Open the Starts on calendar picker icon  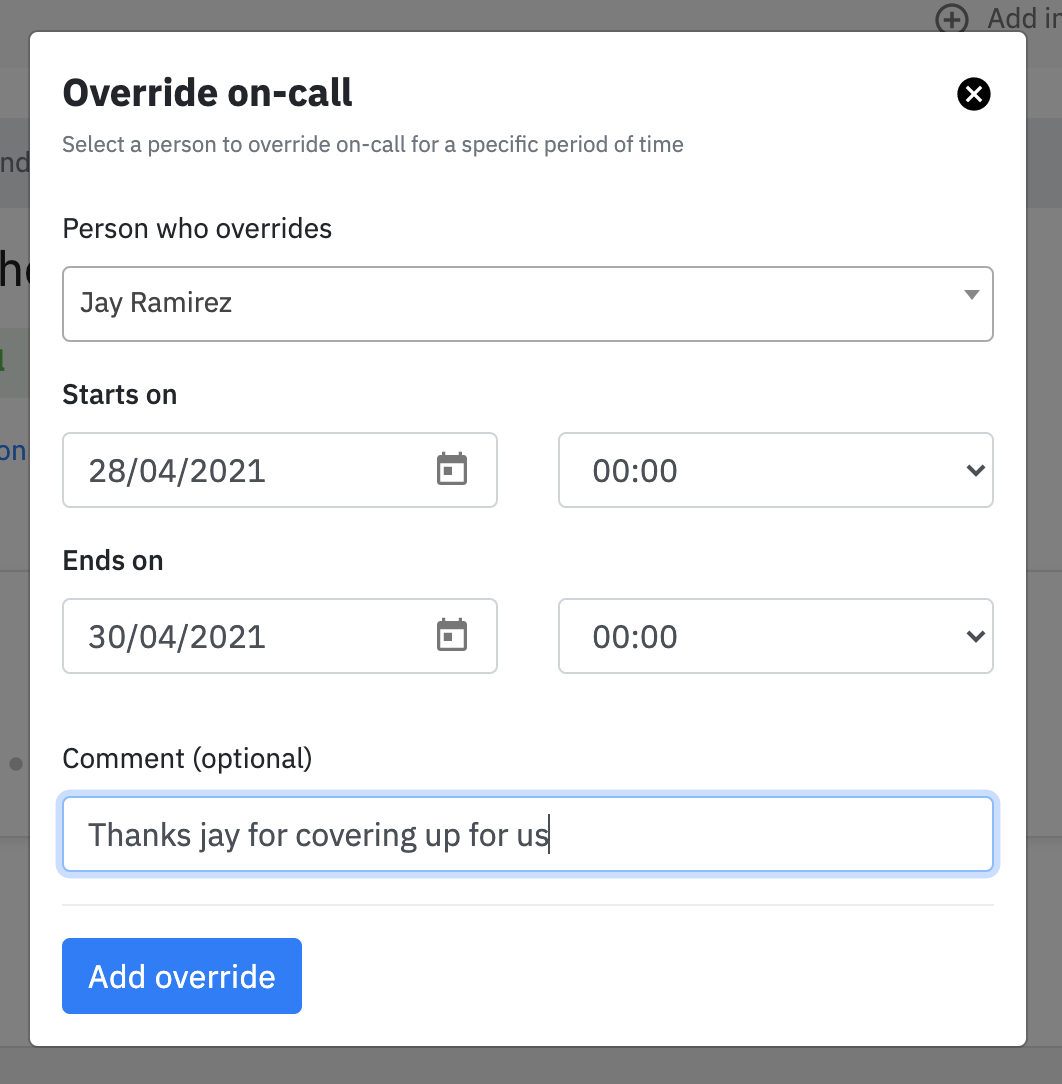point(452,469)
